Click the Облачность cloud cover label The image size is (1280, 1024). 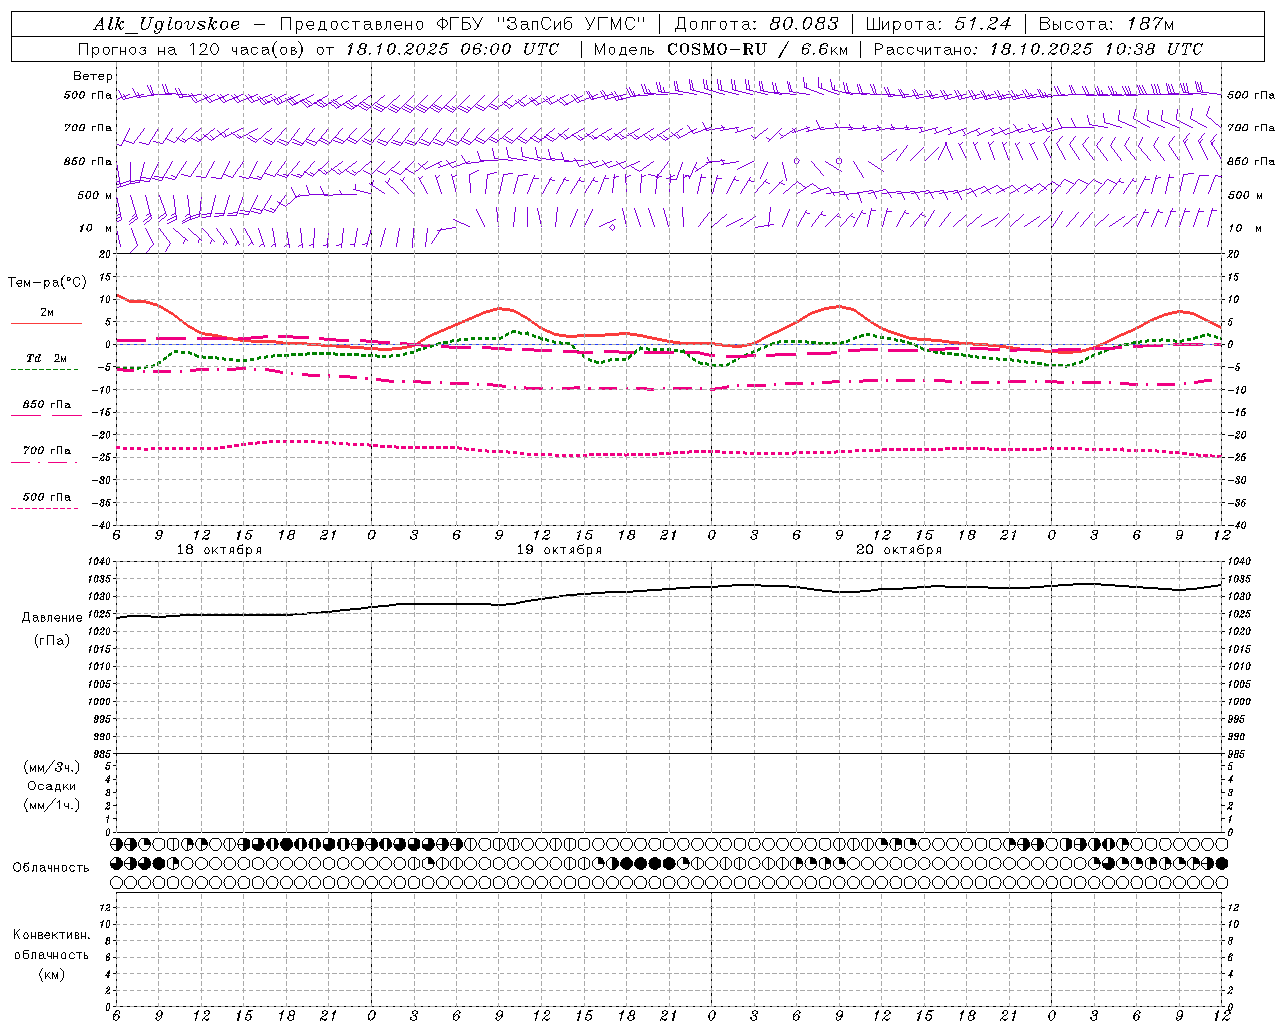point(51,868)
